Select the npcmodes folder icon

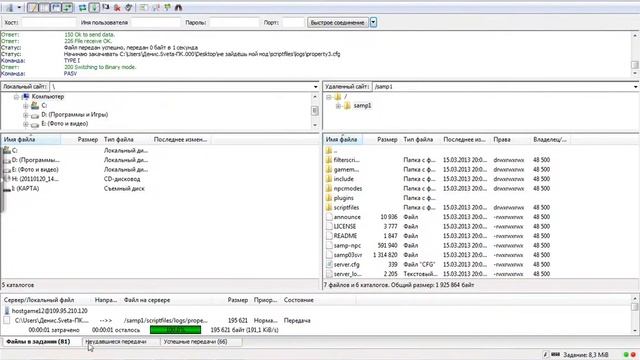click(x=329, y=189)
